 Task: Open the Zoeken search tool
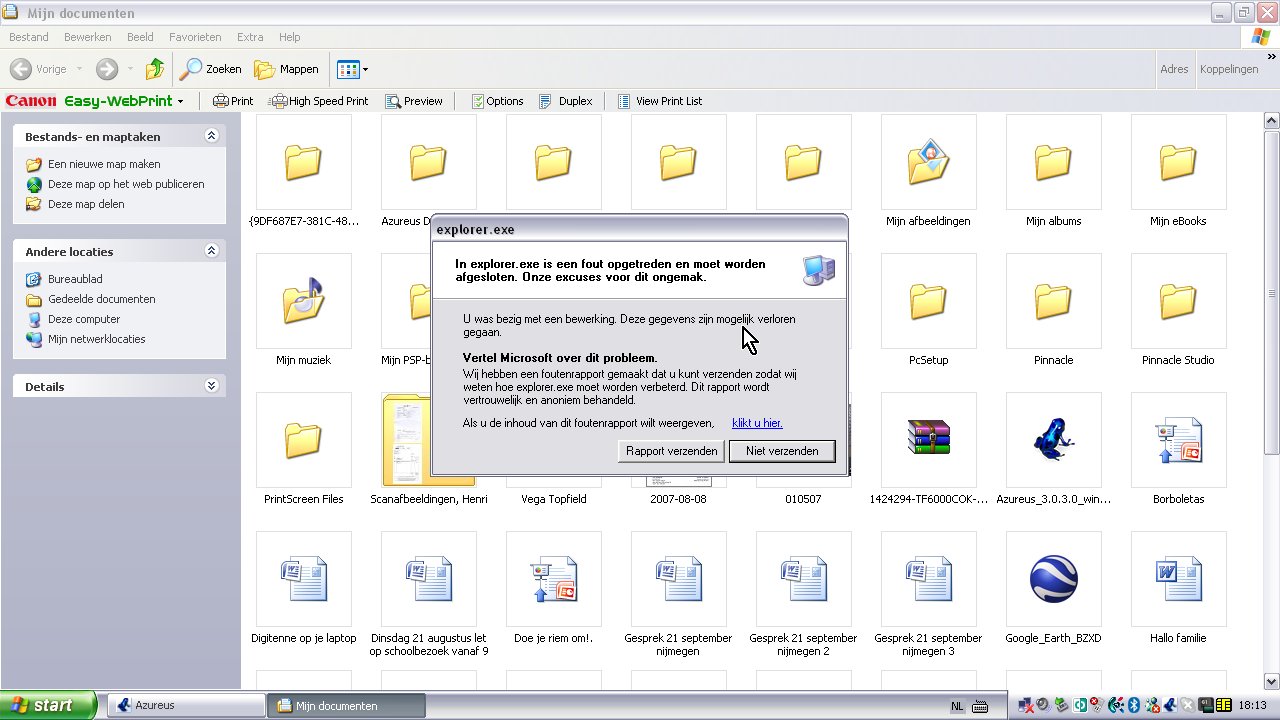point(211,69)
